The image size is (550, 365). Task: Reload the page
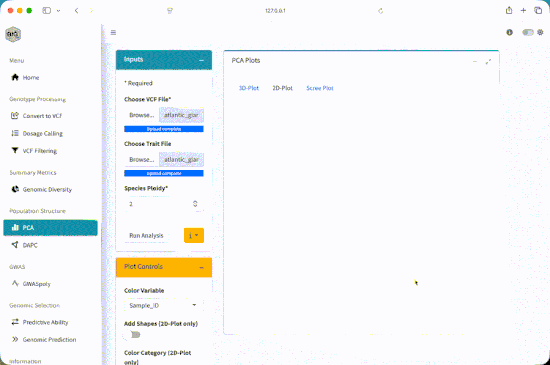(x=381, y=11)
